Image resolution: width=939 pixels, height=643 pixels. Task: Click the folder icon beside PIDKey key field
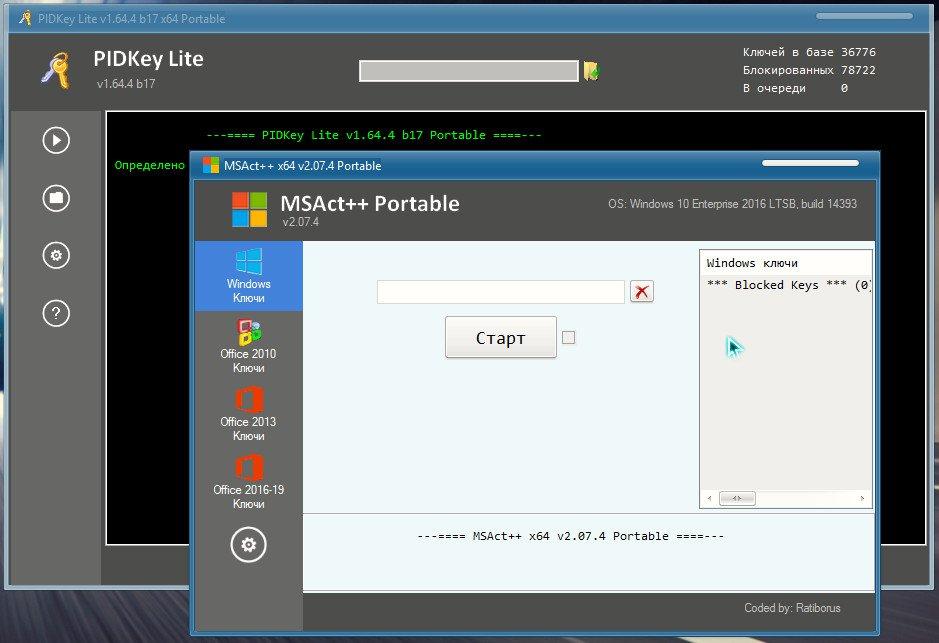click(592, 71)
